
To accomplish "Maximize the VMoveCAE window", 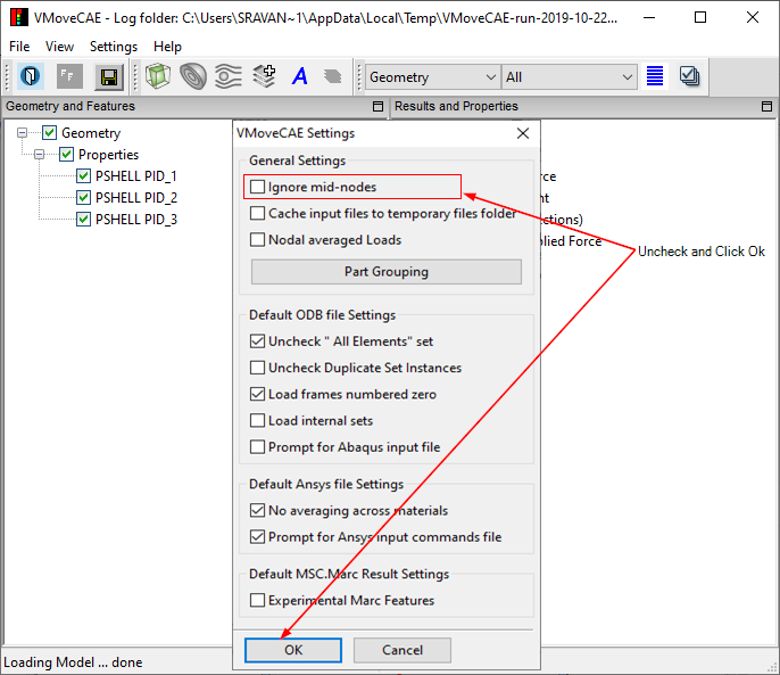I will pyautogui.click(x=700, y=17).
